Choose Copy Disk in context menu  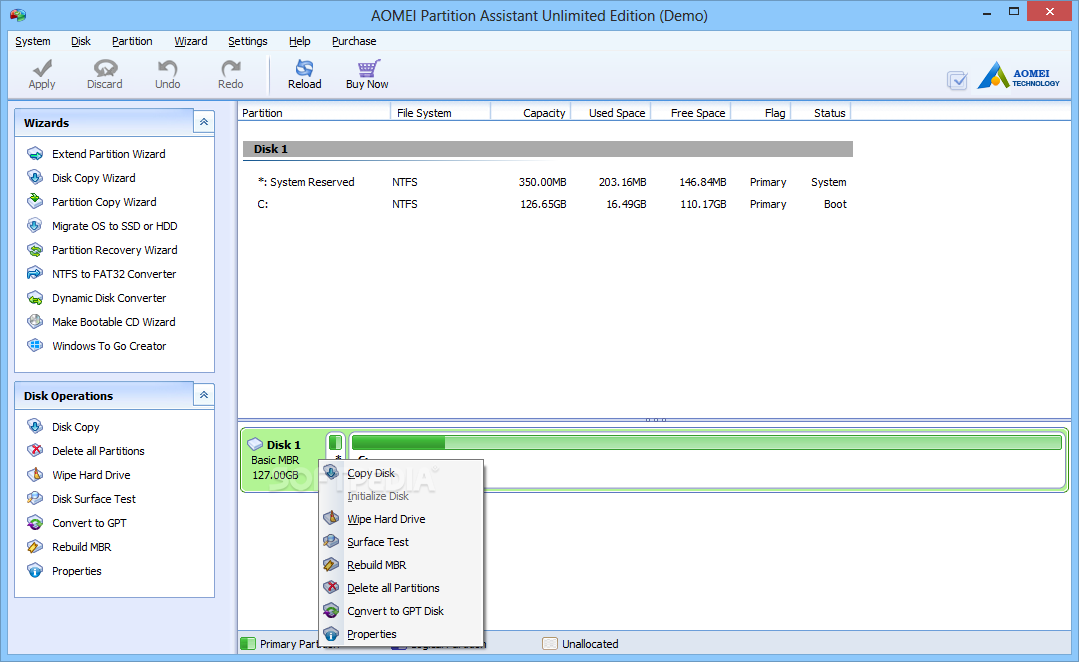click(x=402, y=473)
